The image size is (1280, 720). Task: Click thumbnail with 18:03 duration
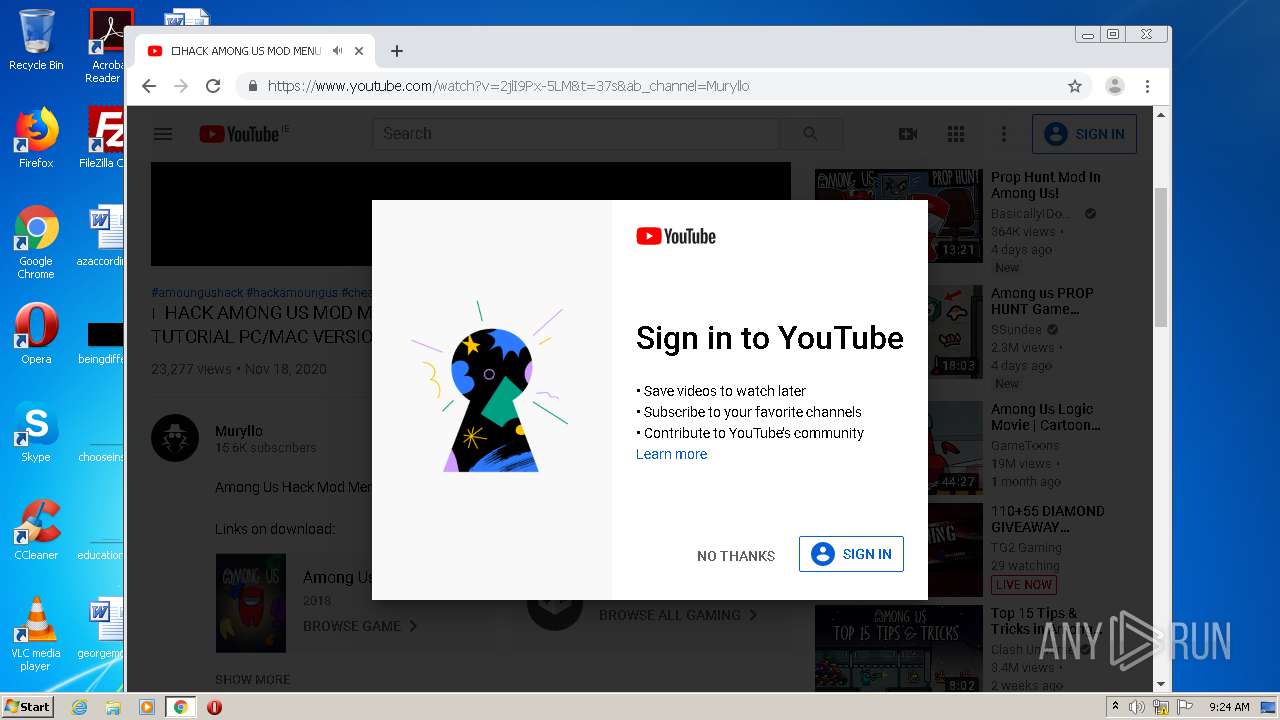coord(899,331)
